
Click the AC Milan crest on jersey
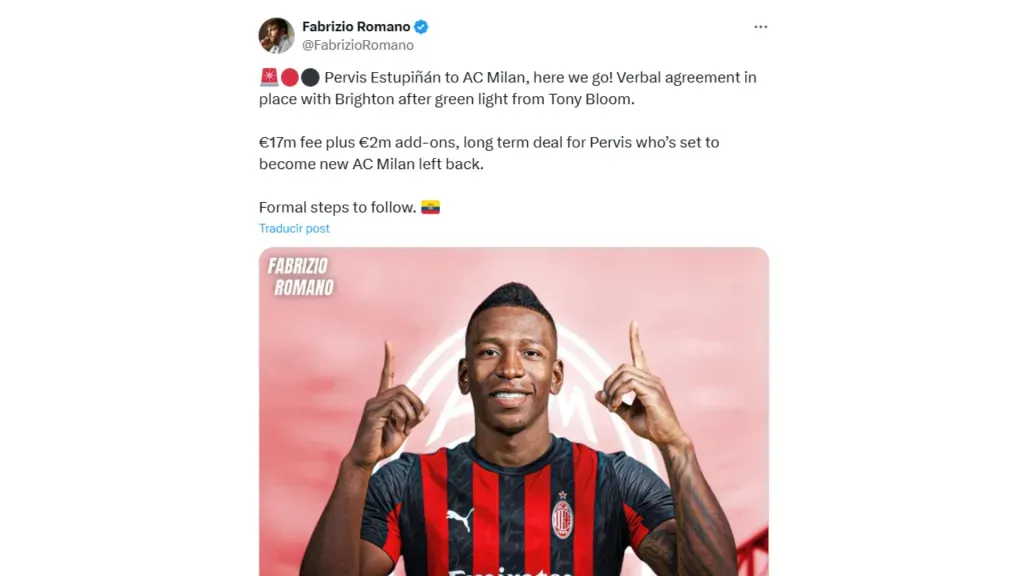pos(562,517)
